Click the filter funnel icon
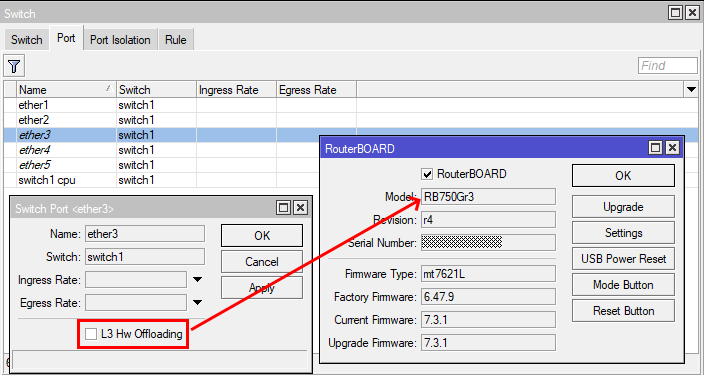This screenshot has width=704, height=375. (14, 66)
